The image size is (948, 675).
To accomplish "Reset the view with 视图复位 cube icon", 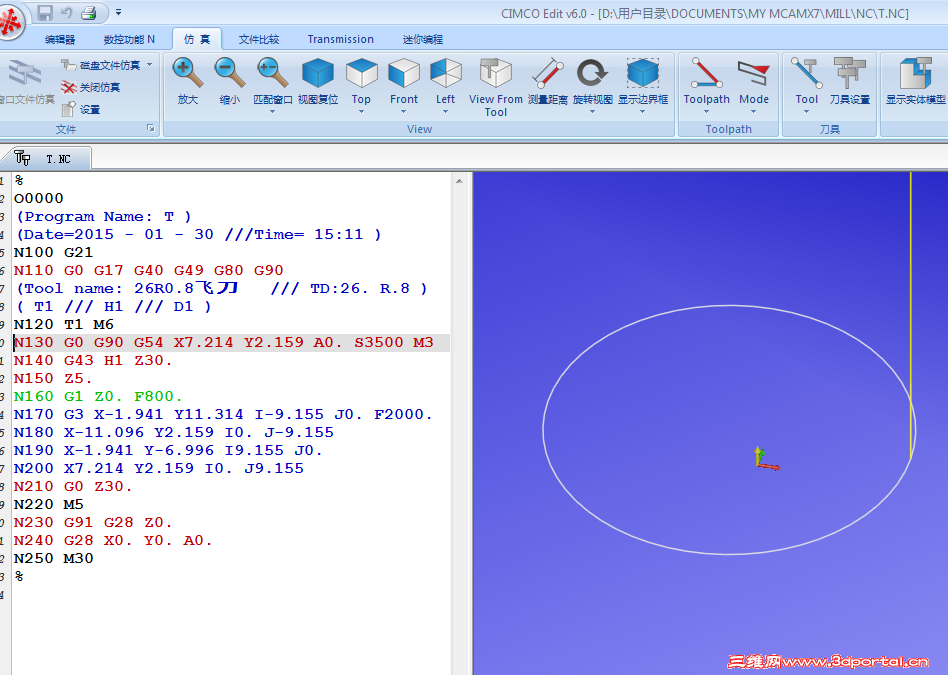I will pyautogui.click(x=317, y=73).
